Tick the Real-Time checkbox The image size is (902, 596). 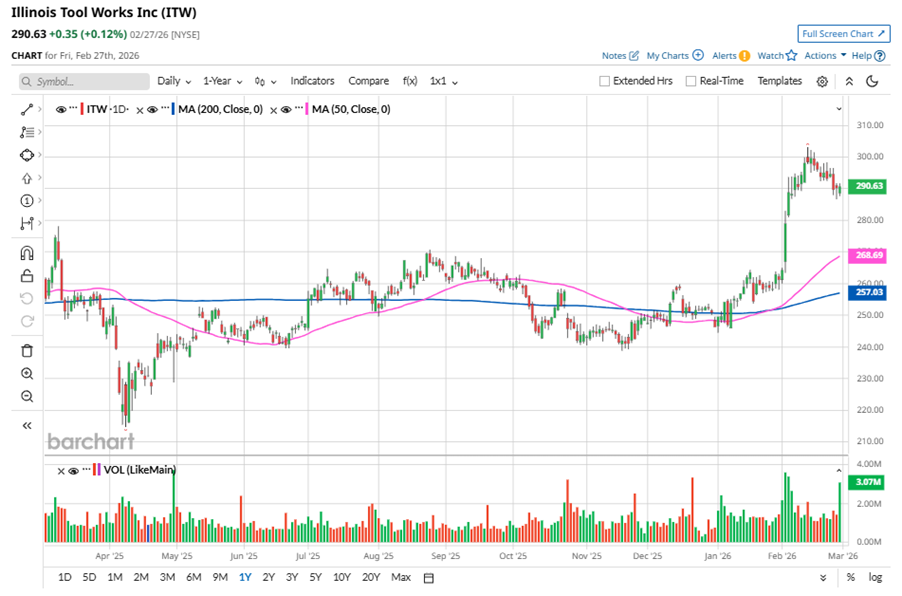pyautogui.click(x=691, y=81)
